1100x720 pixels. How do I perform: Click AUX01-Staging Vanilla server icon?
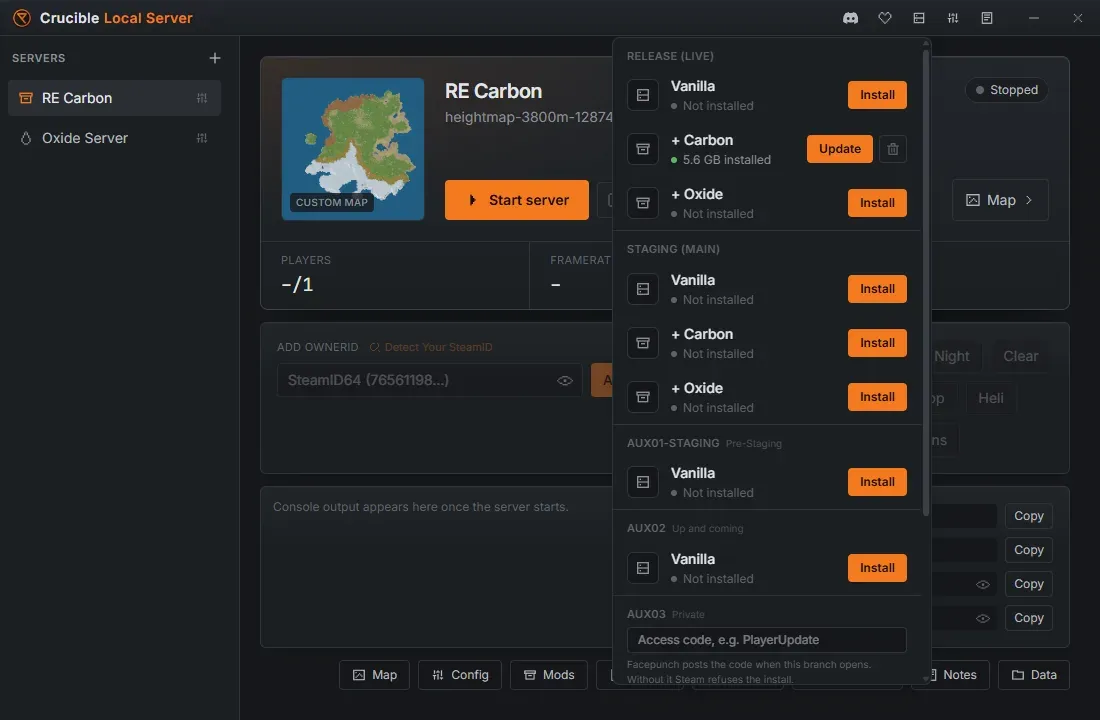(x=643, y=482)
